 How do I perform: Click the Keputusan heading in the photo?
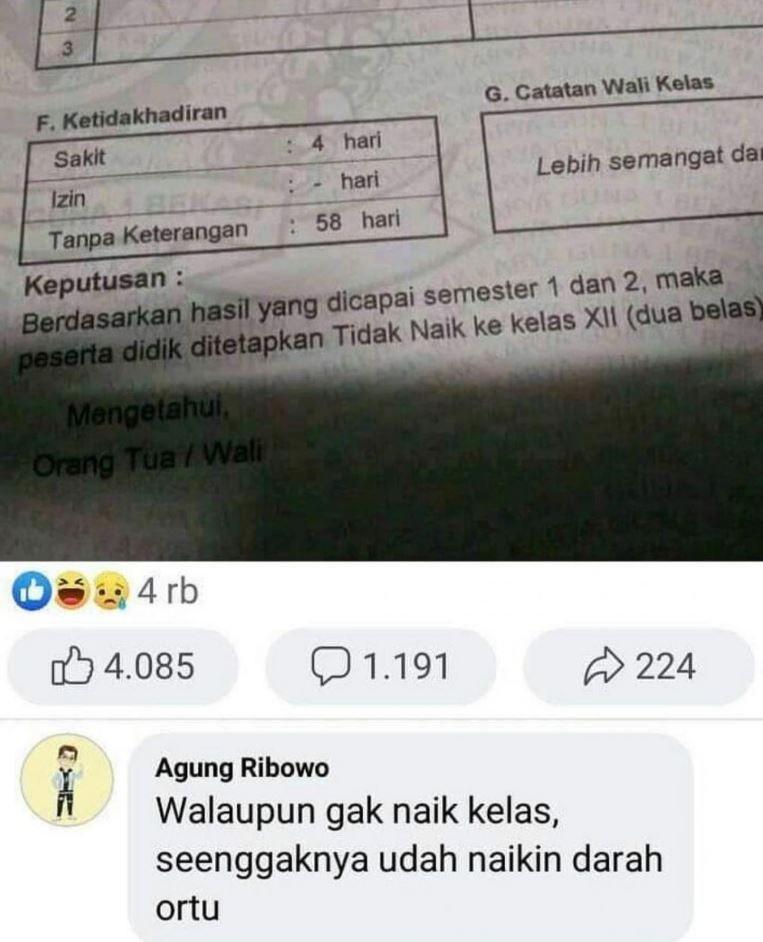pos(103,282)
